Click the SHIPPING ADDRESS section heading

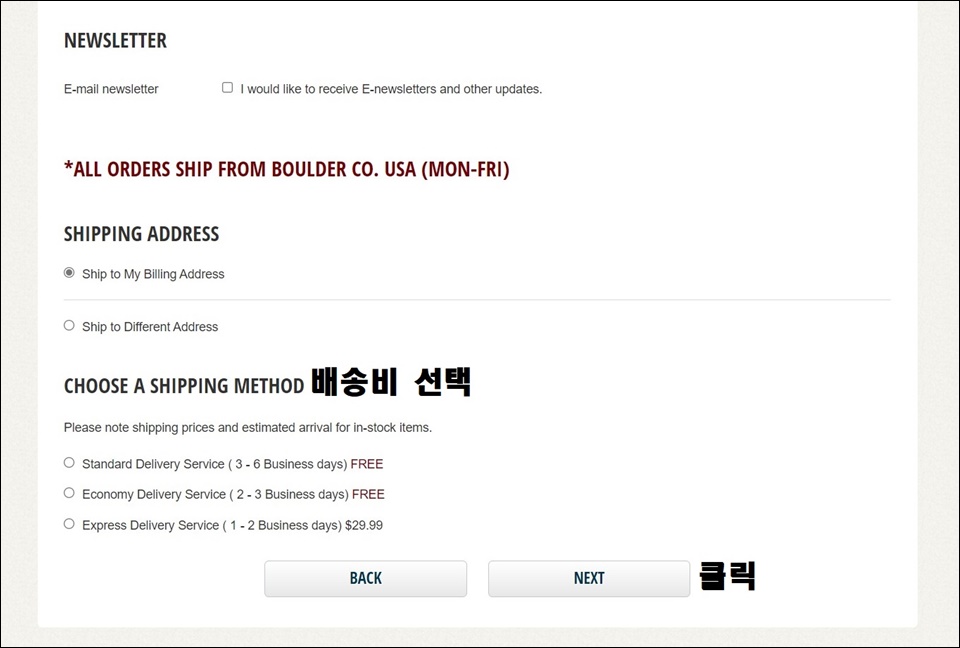[141, 234]
